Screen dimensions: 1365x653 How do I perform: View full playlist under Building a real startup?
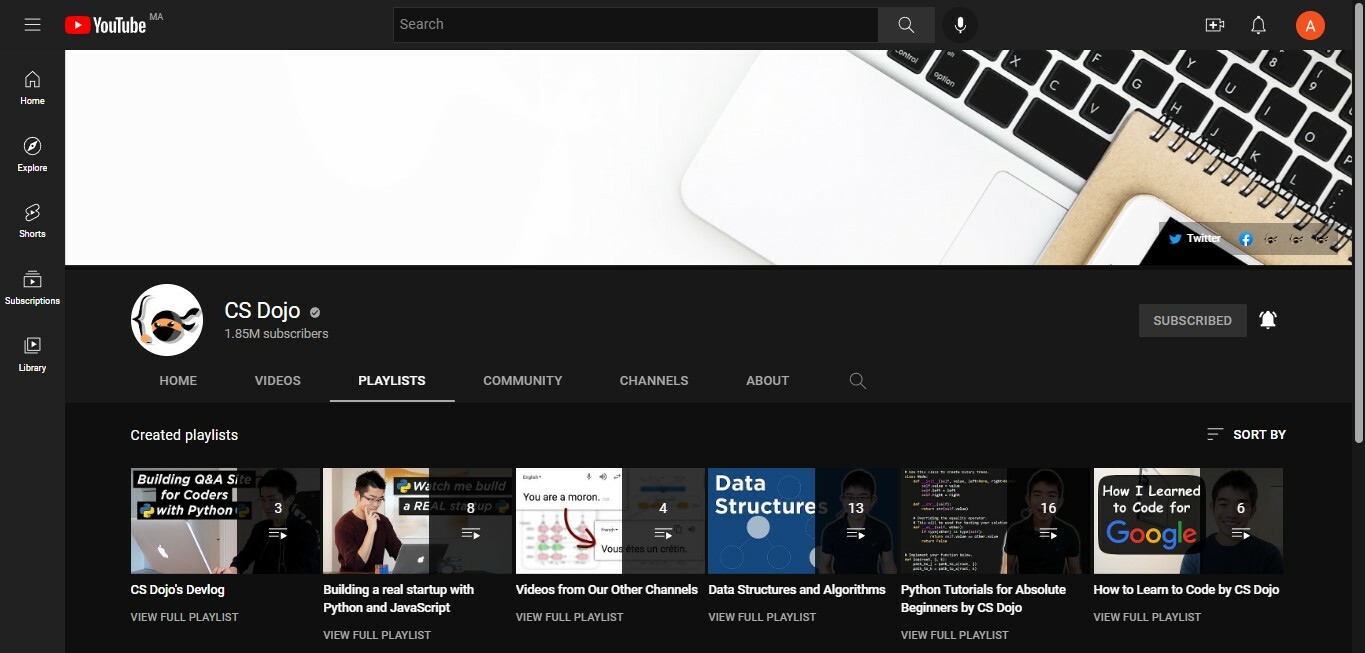click(x=377, y=635)
